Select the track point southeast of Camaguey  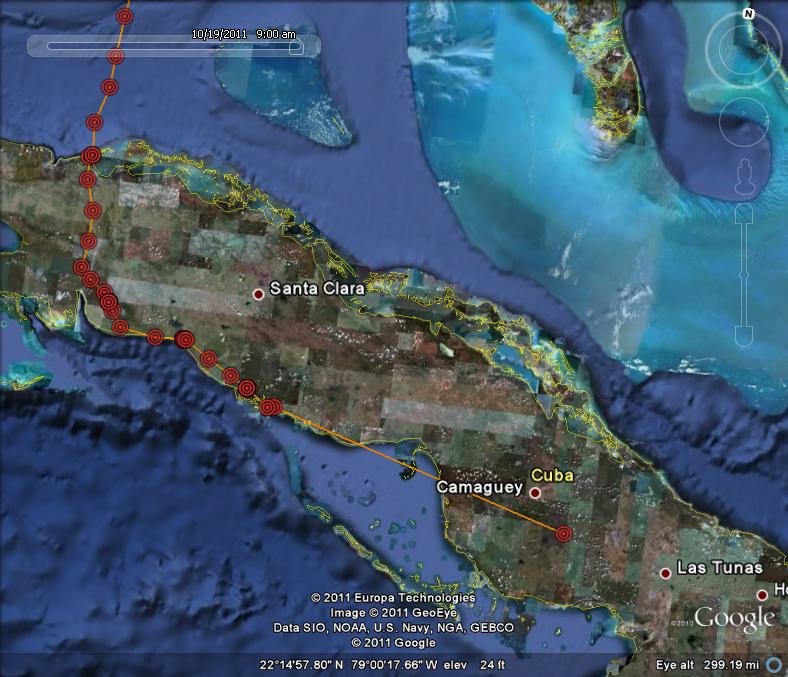(564, 533)
